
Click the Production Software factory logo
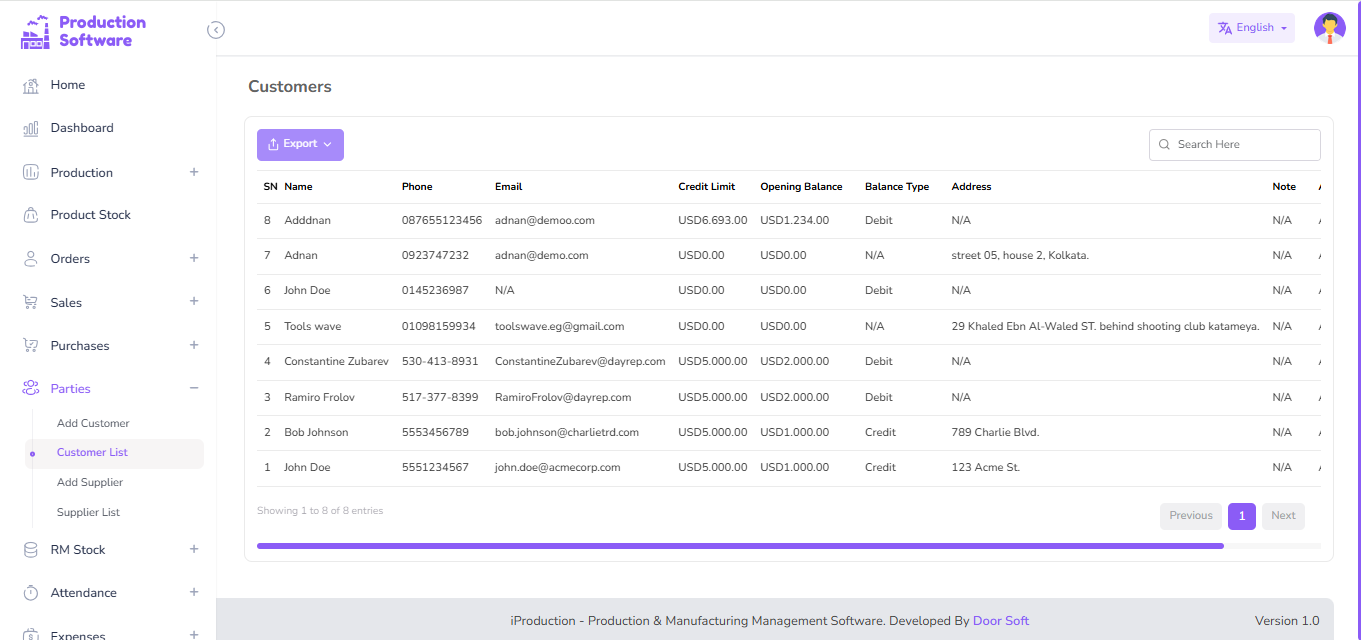(35, 32)
